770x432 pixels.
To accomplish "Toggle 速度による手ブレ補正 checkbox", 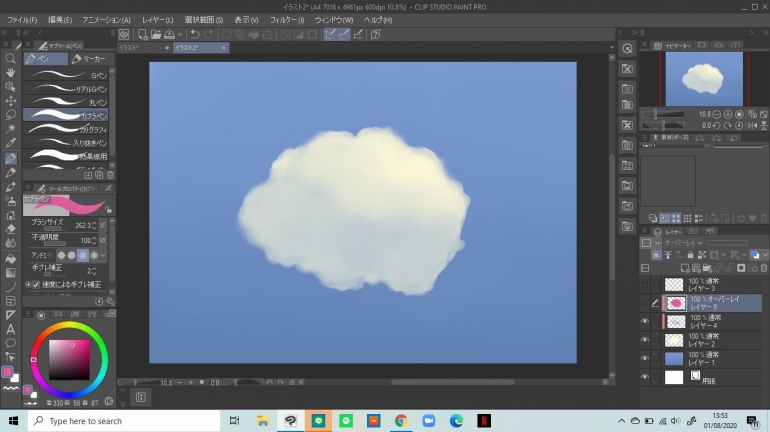I will [x=36, y=285].
